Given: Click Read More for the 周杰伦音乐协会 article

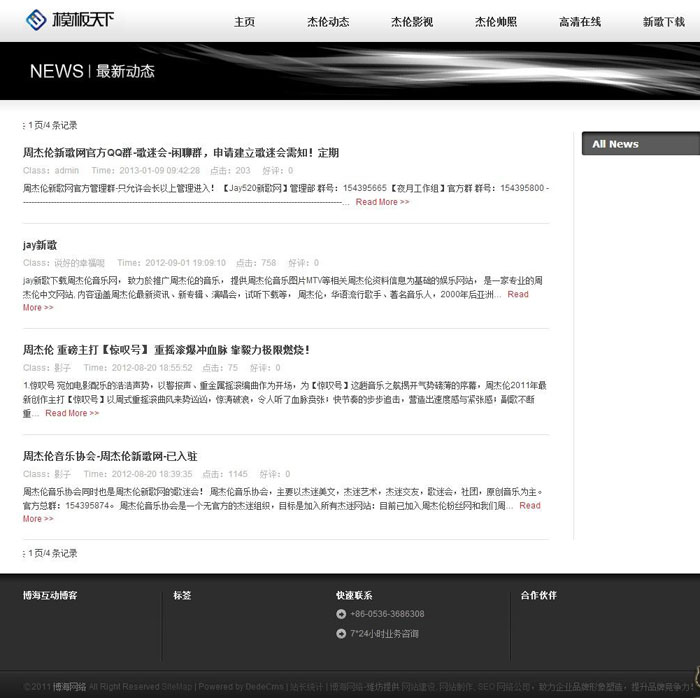Looking at the screenshot, I should 530,506.
